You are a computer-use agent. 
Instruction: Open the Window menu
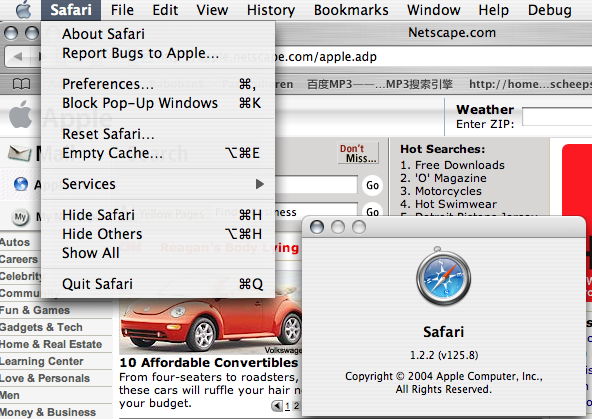pyautogui.click(x=433, y=10)
